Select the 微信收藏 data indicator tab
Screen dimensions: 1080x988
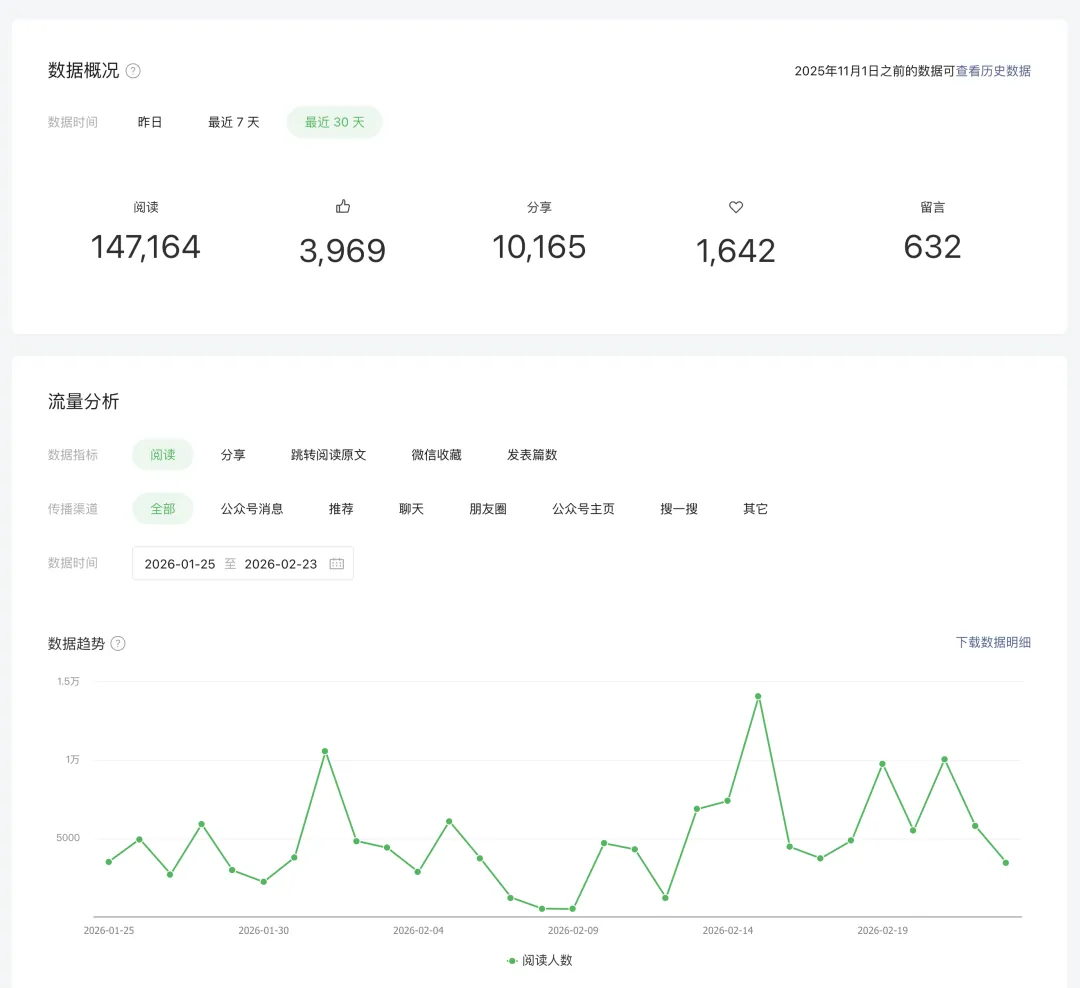click(x=435, y=454)
